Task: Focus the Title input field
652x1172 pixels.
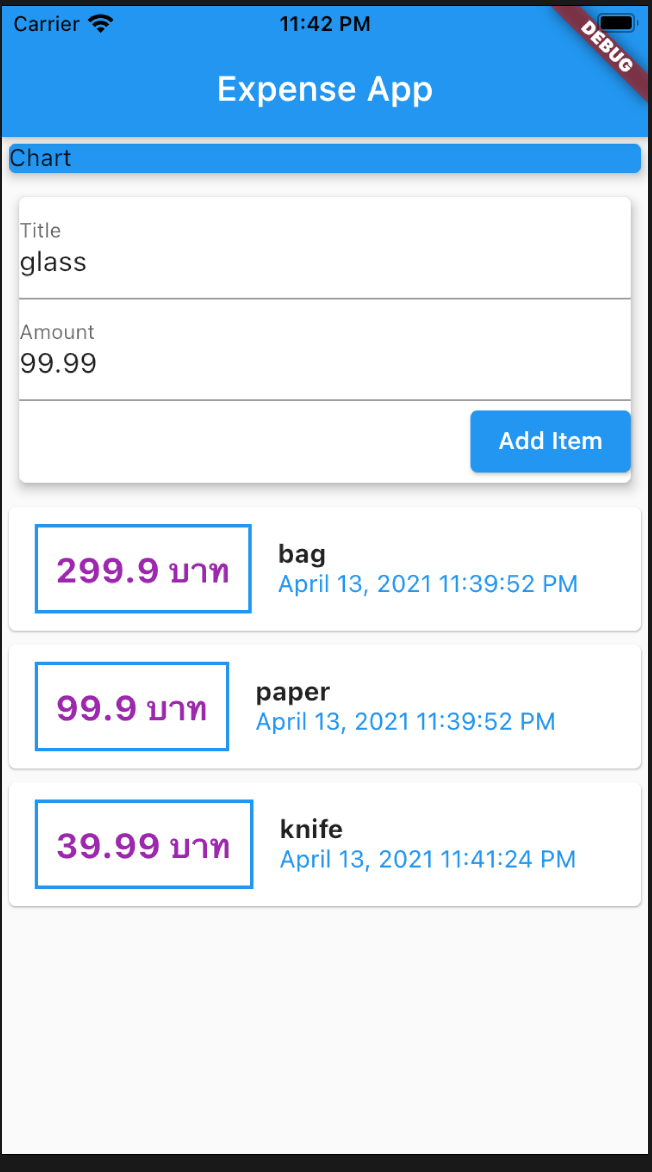Action: pyautogui.click(x=324, y=263)
